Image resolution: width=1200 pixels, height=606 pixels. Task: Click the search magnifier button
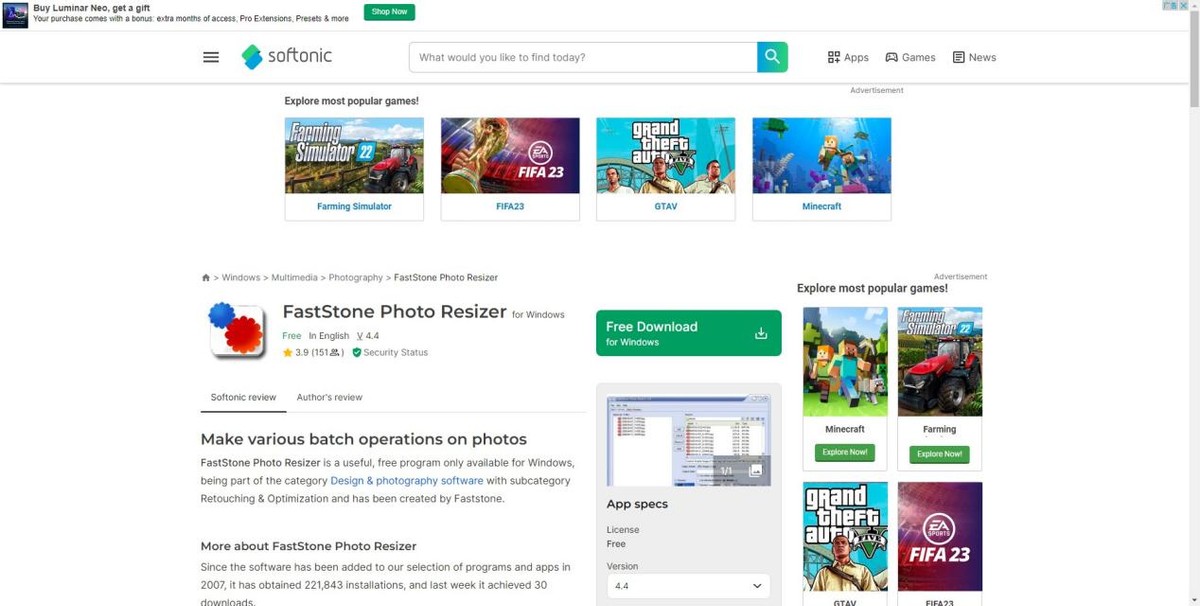pyautogui.click(x=772, y=57)
